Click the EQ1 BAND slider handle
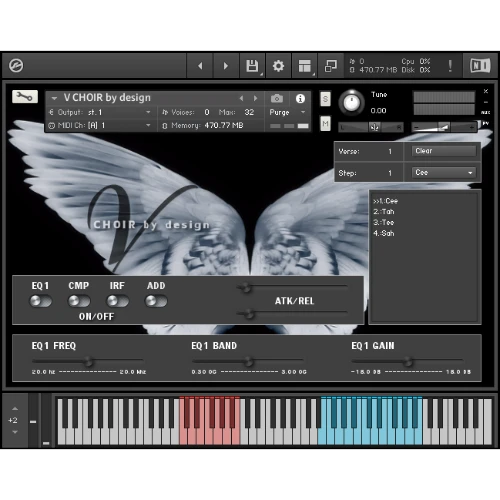The width and height of the screenshot is (500, 500). click(x=248, y=361)
